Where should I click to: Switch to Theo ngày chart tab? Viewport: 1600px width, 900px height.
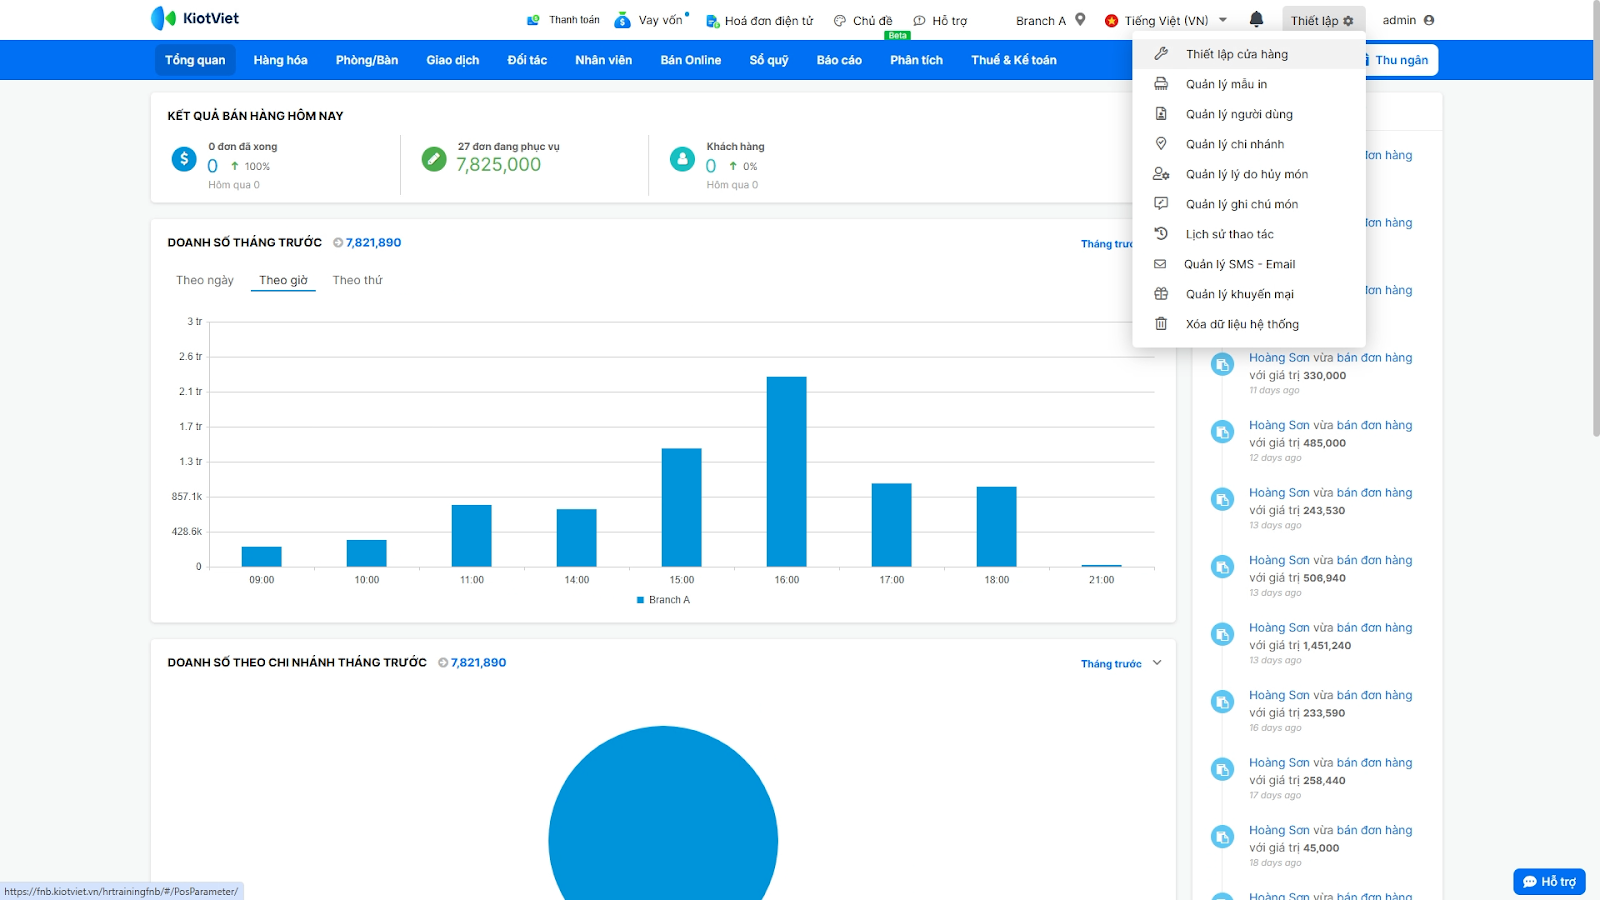tap(205, 280)
